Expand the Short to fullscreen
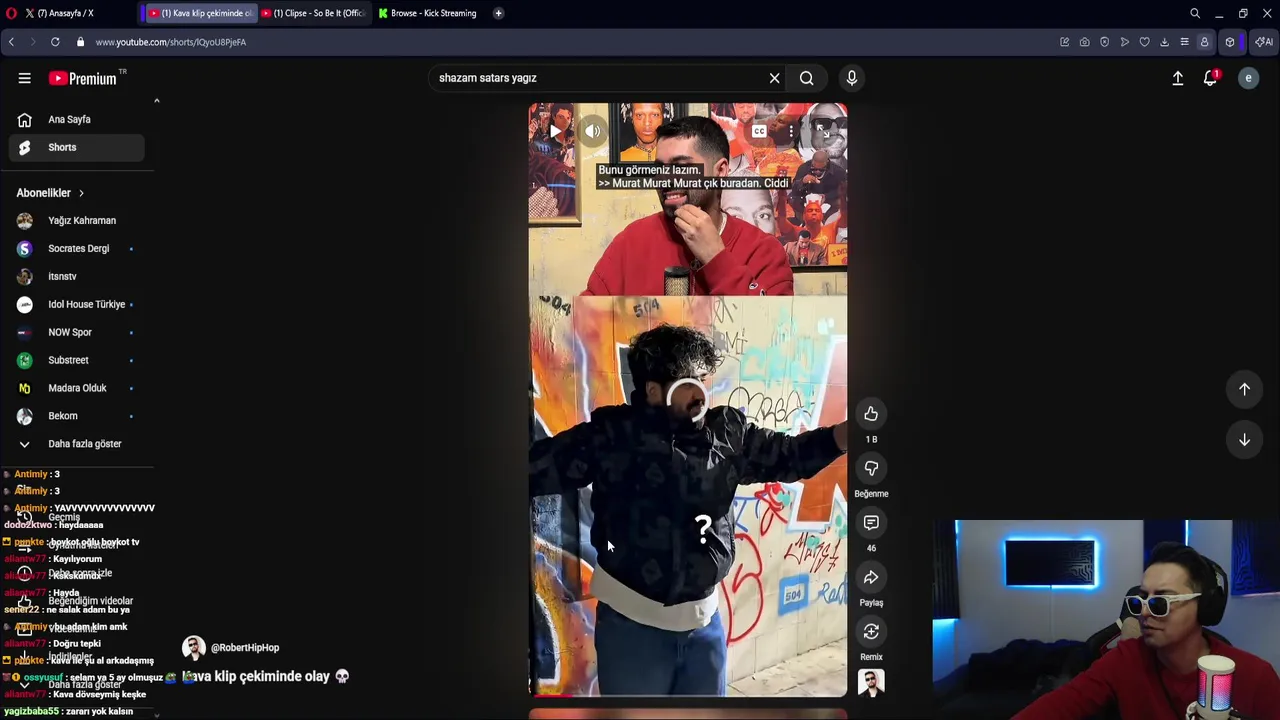The width and height of the screenshot is (1280, 720). coord(824,131)
